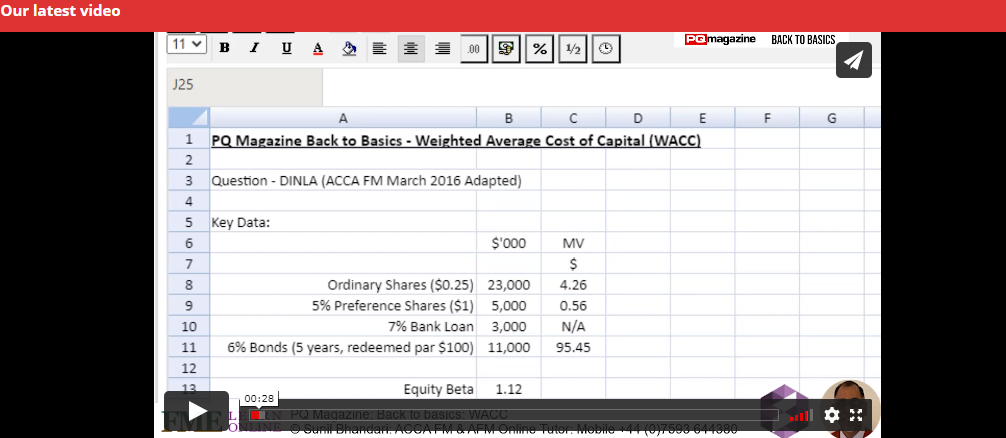This screenshot has width=1006, height=438.
Task: Click the clock time format button
Action: (x=606, y=49)
